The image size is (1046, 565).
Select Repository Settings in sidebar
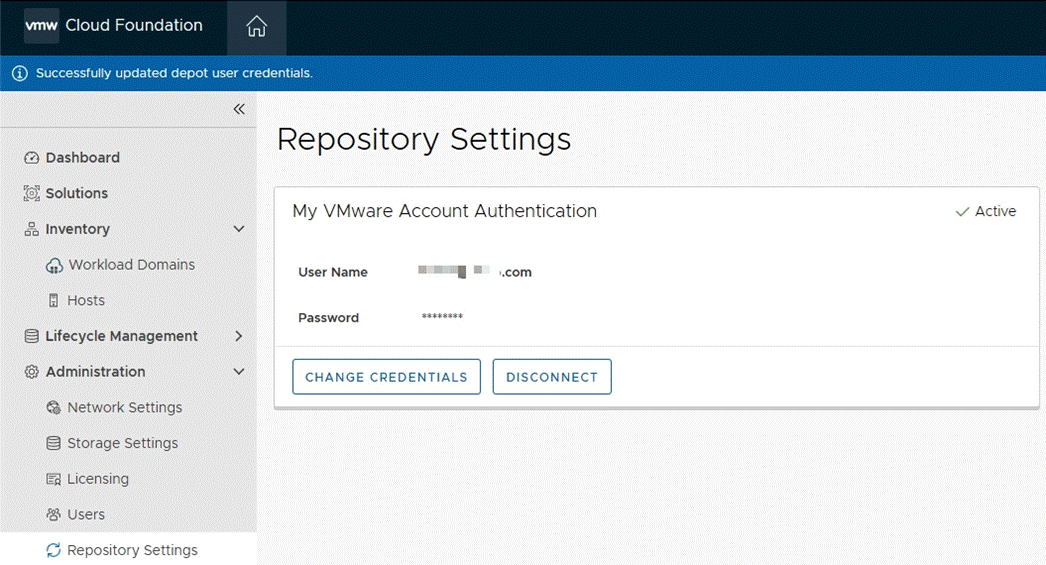(133, 550)
